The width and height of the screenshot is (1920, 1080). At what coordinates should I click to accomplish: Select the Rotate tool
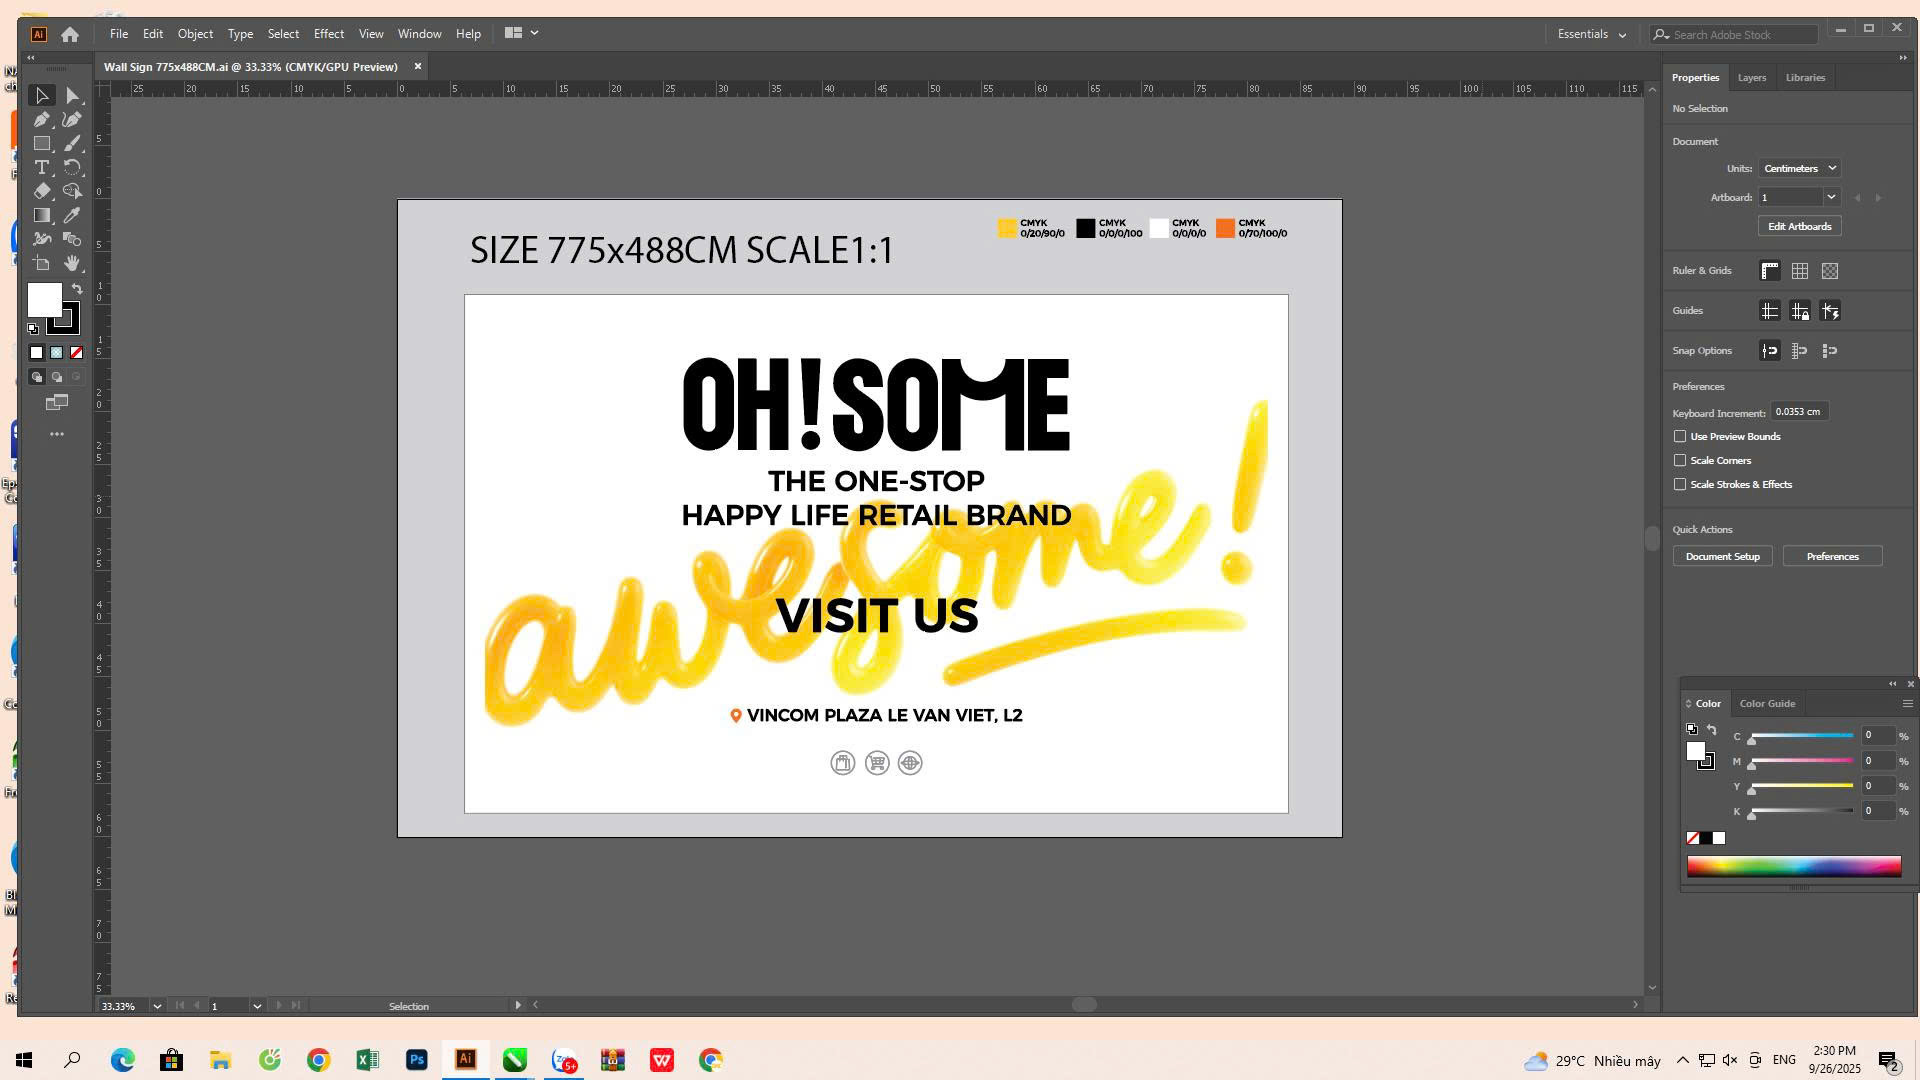pyautogui.click(x=72, y=168)
